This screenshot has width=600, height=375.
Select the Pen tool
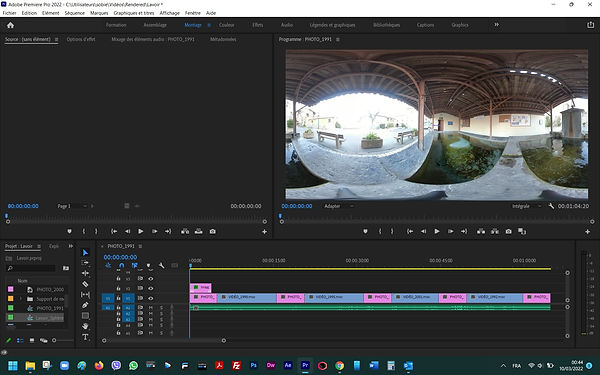pyautogui.click(x=85, y=305)
